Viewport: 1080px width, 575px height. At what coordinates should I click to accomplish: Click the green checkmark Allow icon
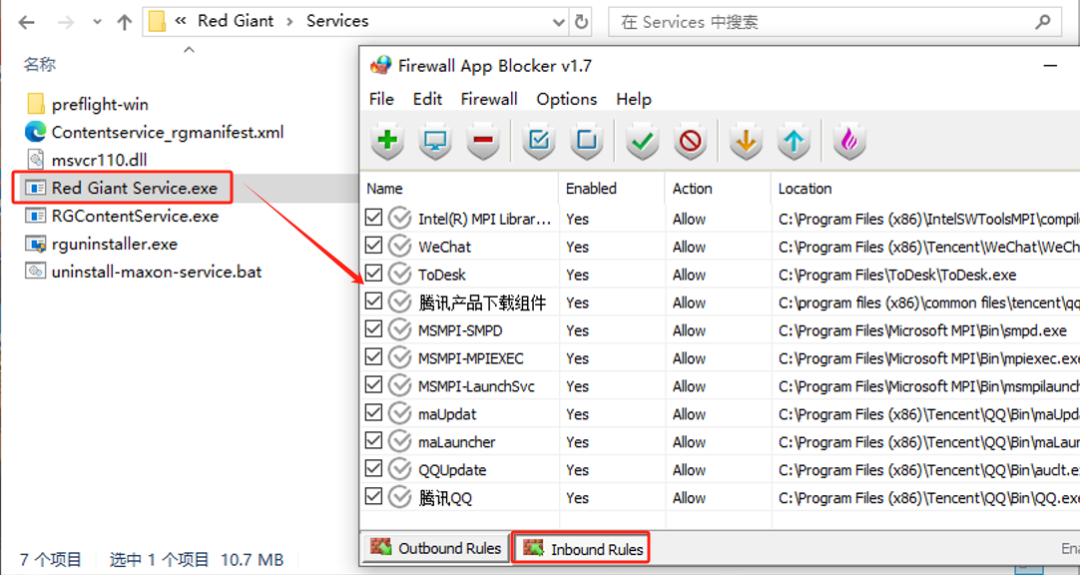[x=642, y=140]
